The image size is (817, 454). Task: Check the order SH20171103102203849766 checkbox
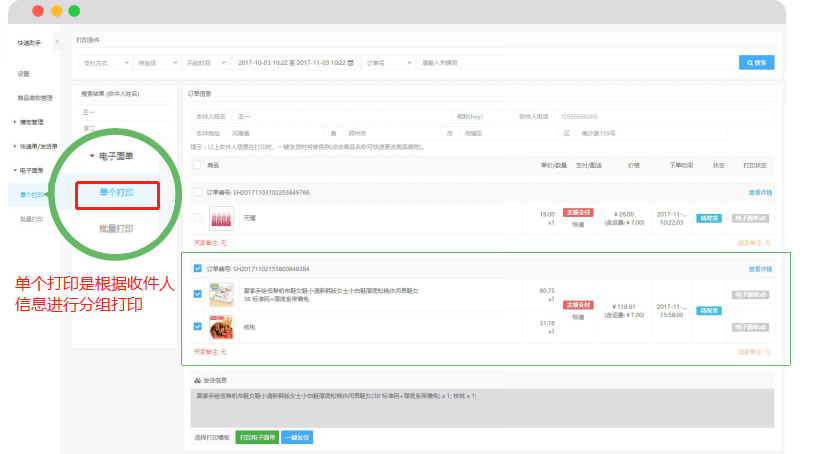198,192
